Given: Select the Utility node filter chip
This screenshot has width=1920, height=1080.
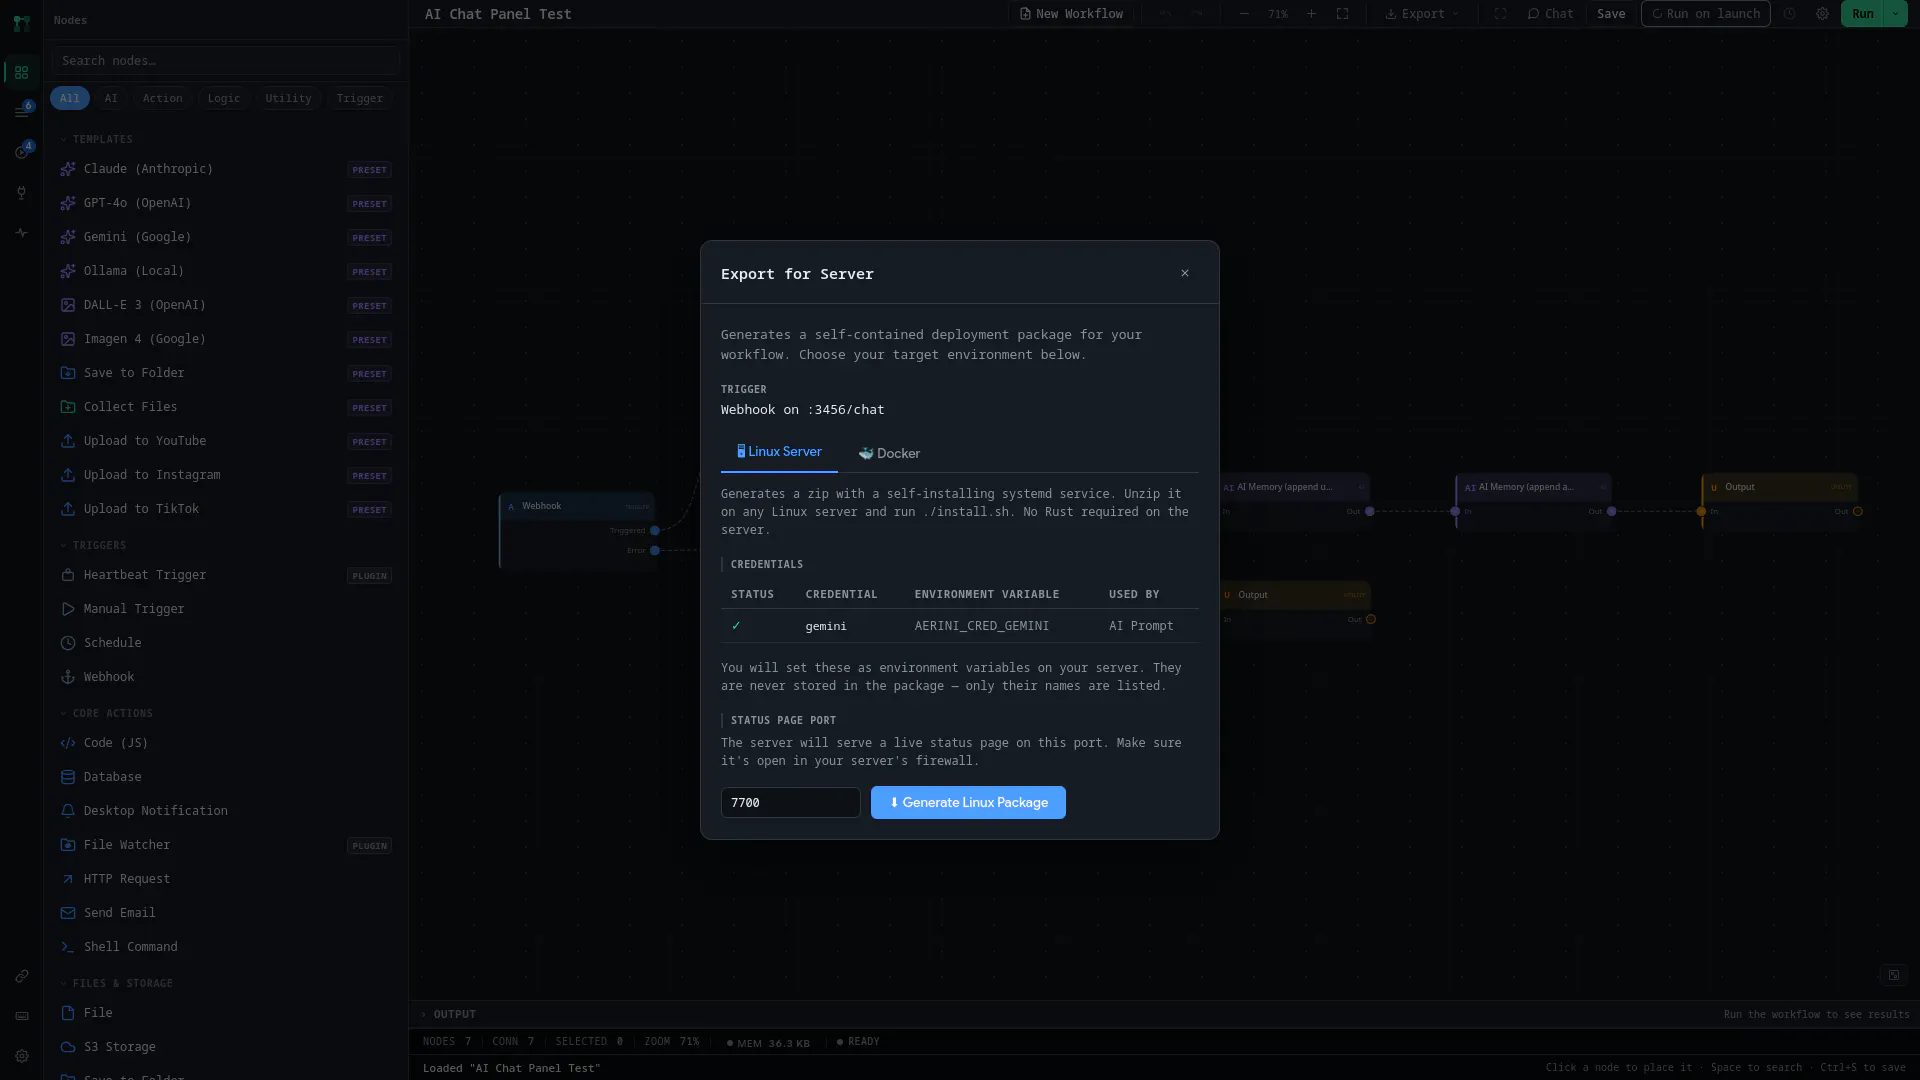Looking at the screenshot, I should pos(288,98).
